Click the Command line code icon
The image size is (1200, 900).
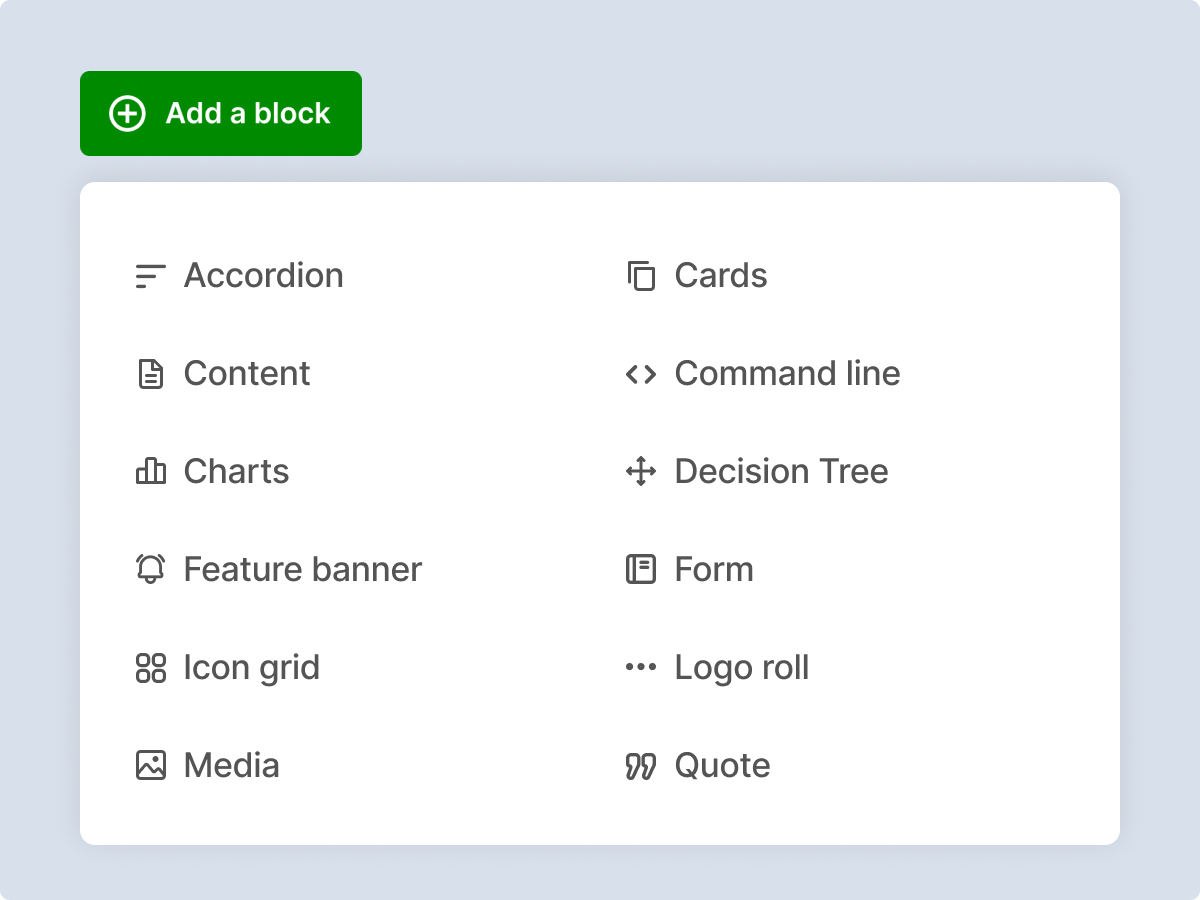[x=641, y=374]
